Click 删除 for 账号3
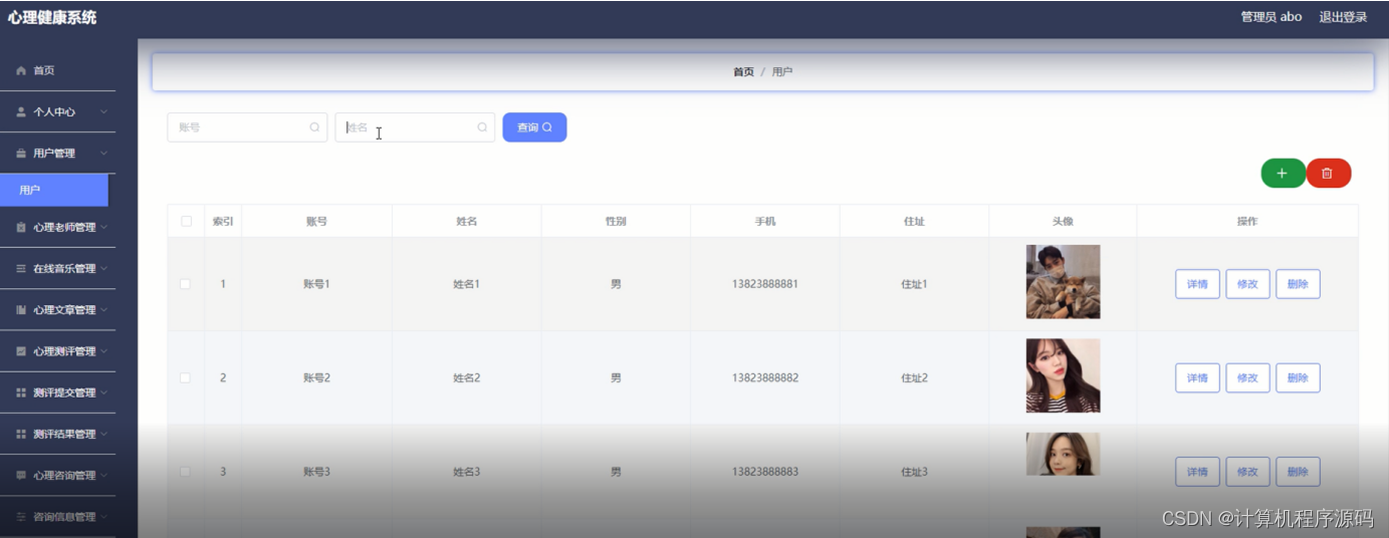1389x538 pixels. point(1298,471)
